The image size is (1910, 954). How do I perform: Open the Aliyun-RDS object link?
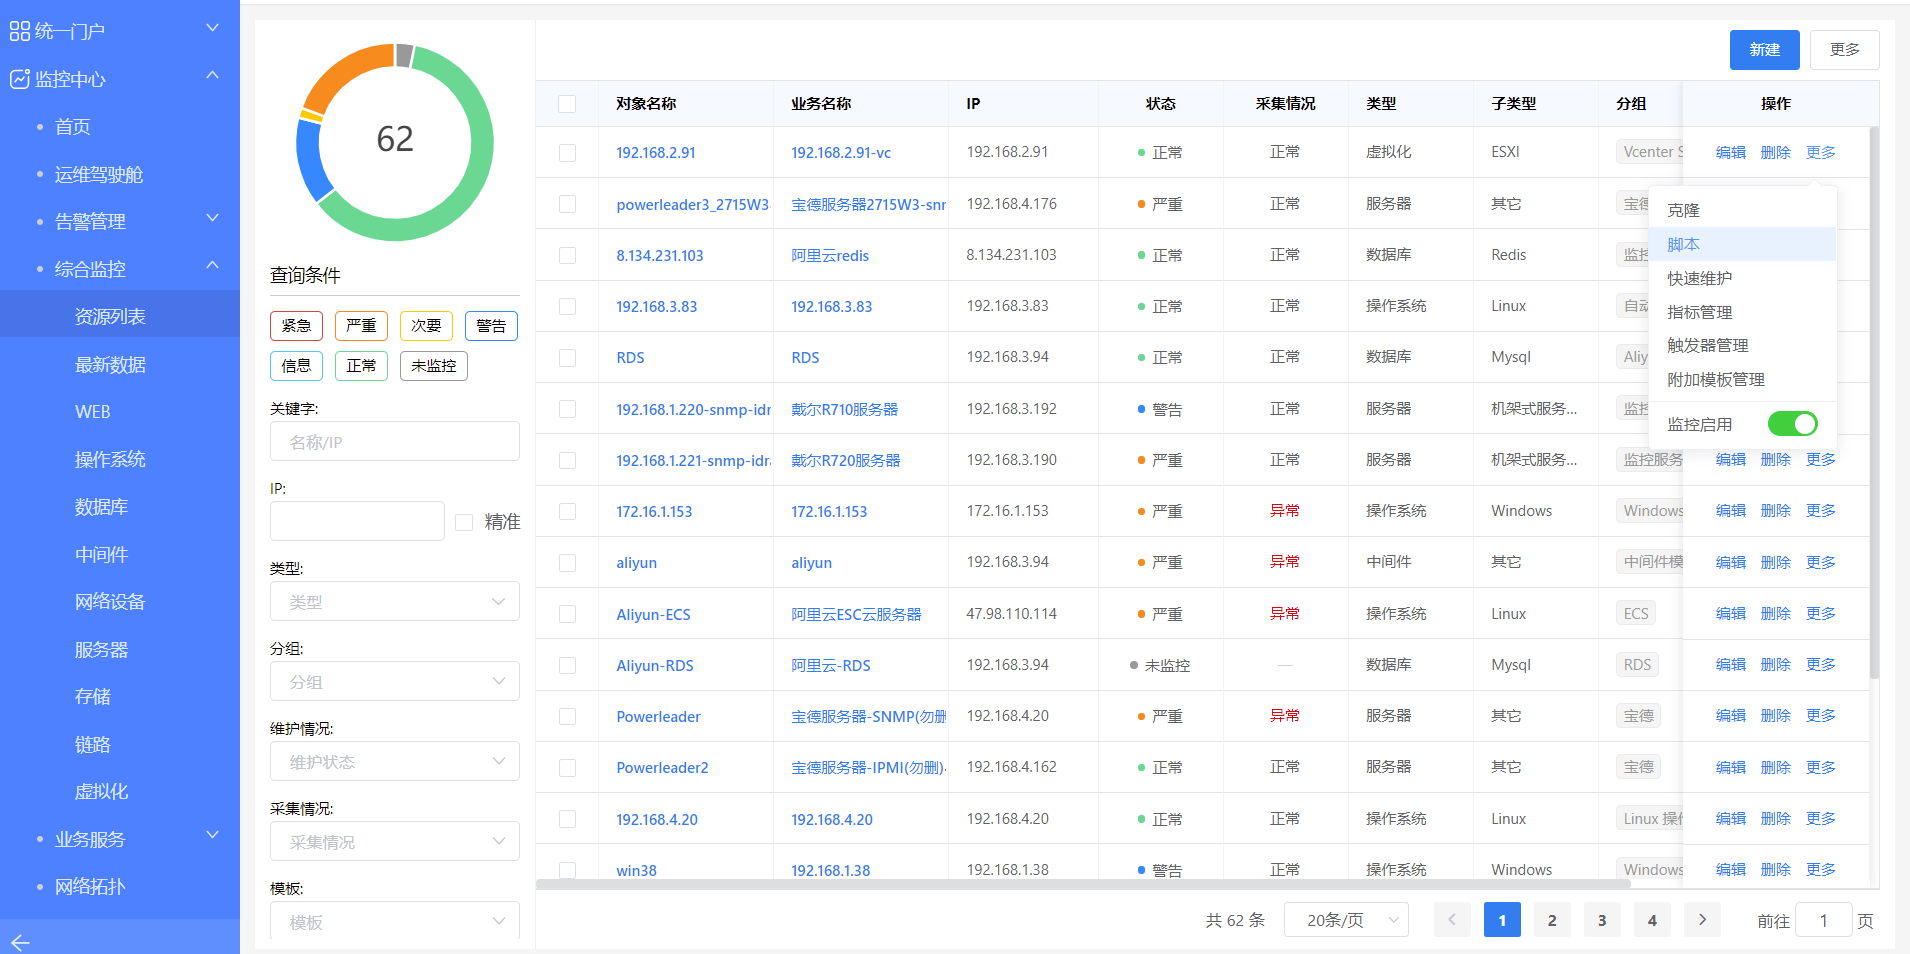655,665
